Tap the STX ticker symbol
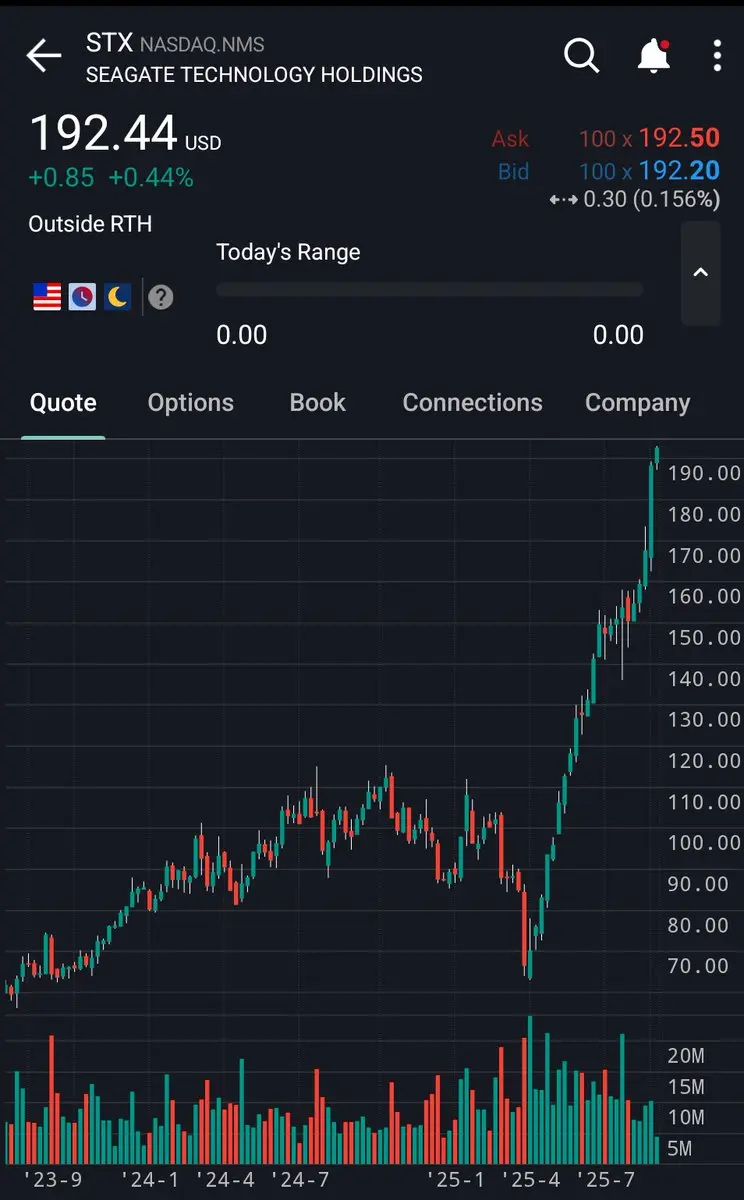The height and width of the screenshot is (1200, 744). [x=110, y=43]
